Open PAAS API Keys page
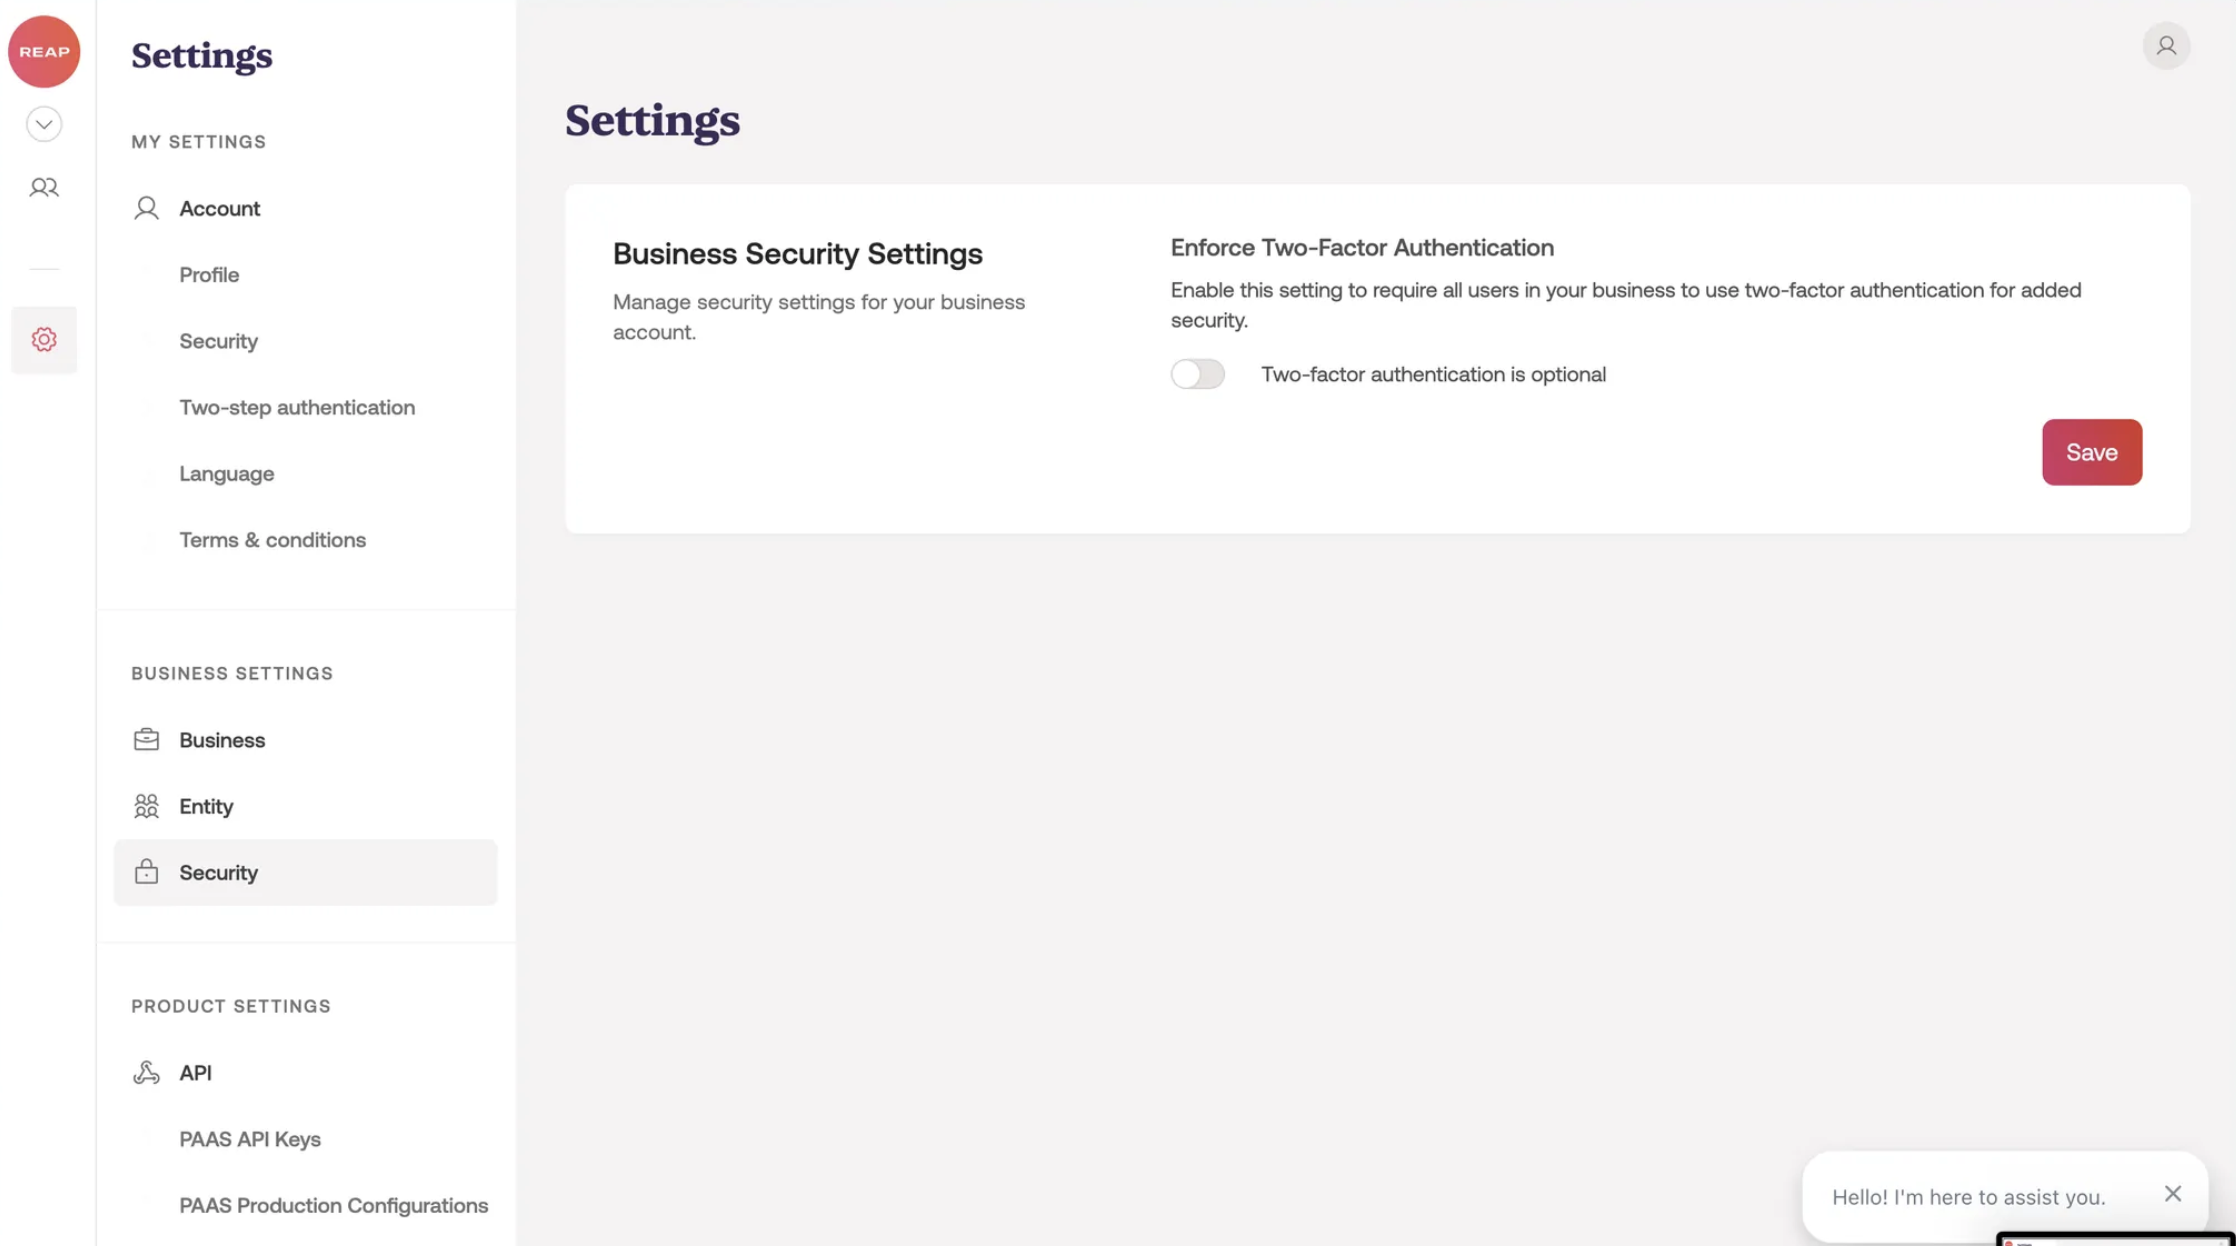 [x=250, y=1139]
